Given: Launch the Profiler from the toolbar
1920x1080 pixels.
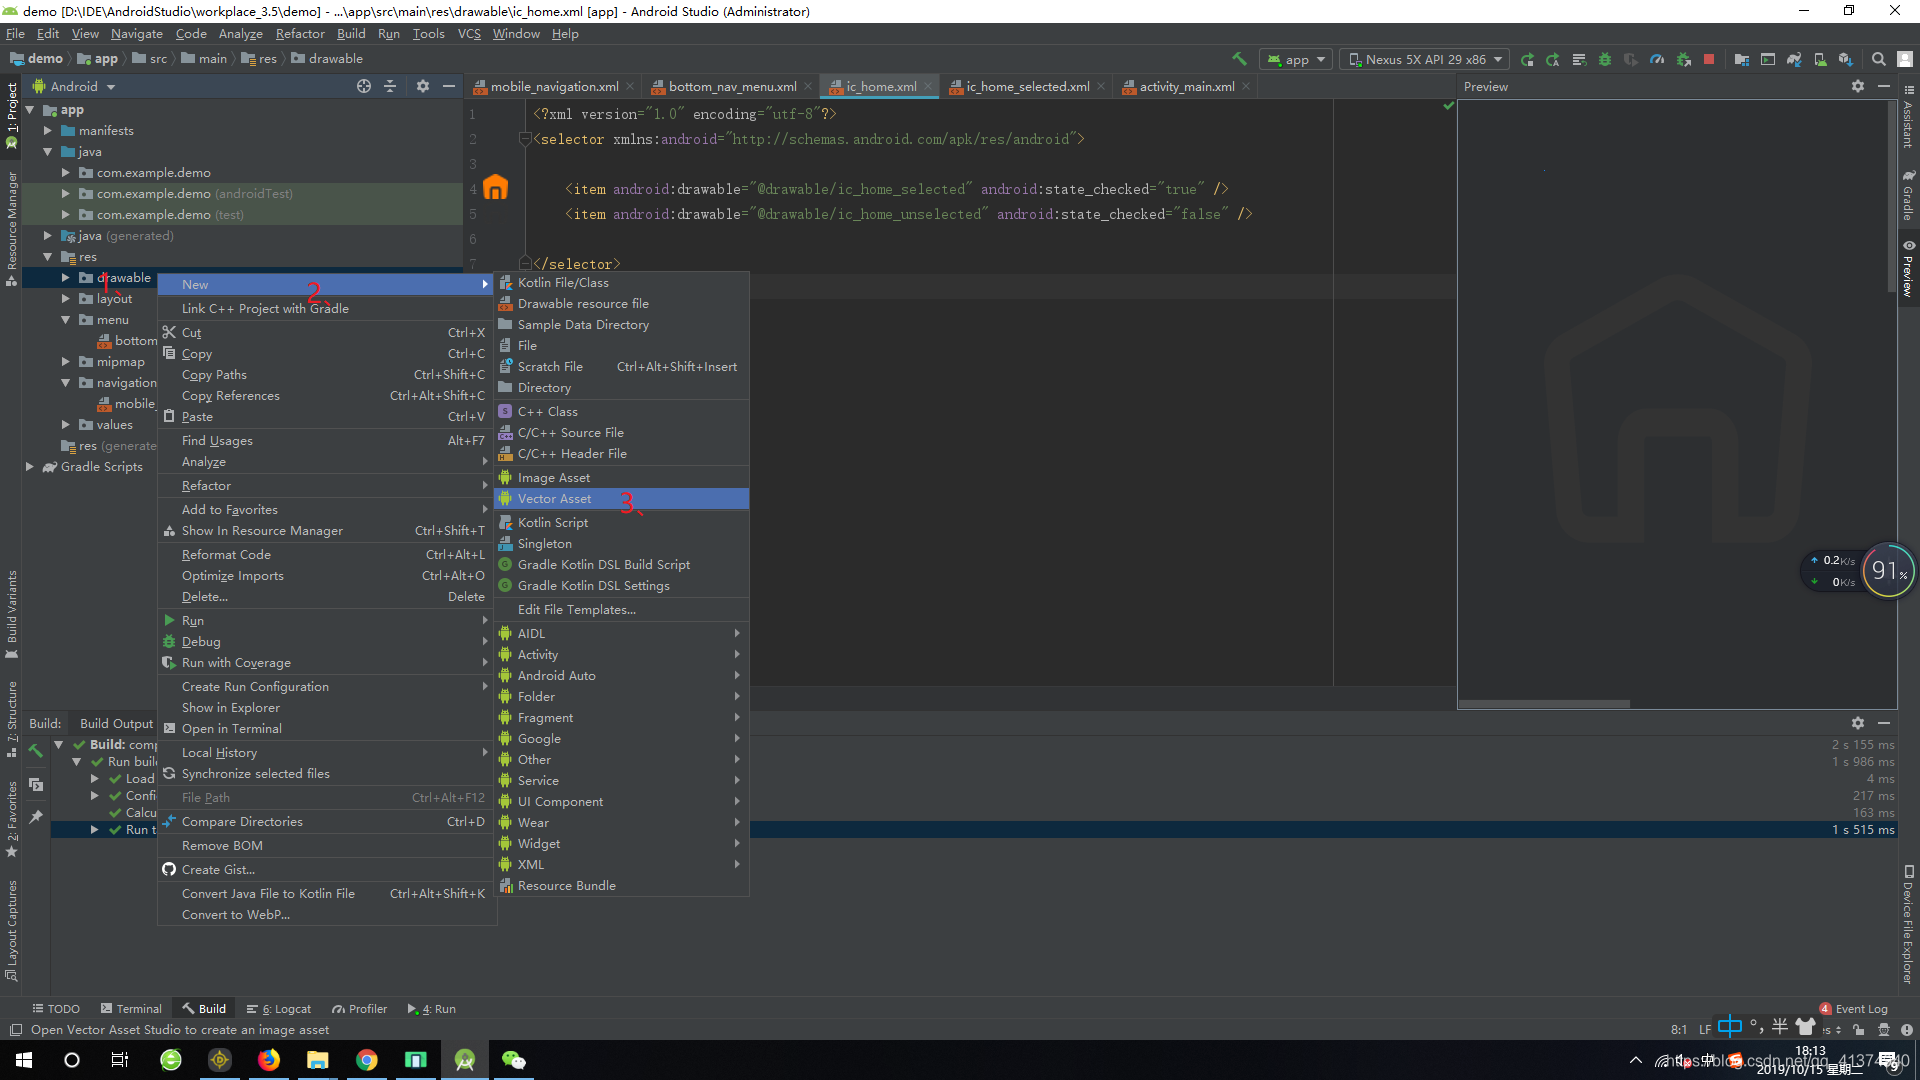Looking at the screenshot, I should (x=1657, y=59).
